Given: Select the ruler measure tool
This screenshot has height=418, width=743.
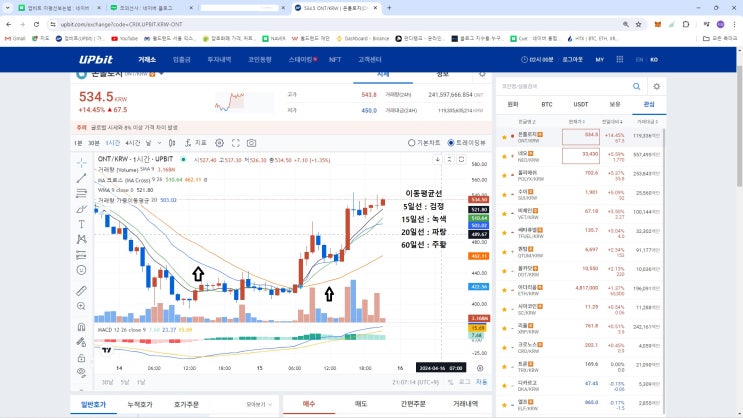Looking at the screenshot, I should point(82,290).
